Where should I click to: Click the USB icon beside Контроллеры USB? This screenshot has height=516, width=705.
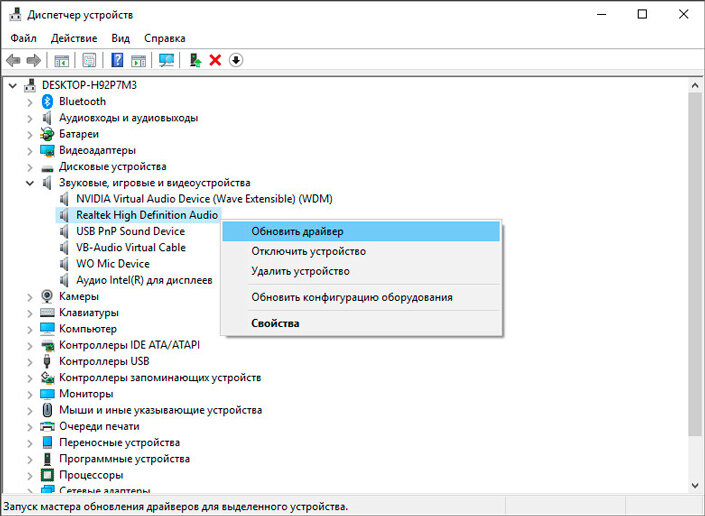click(x=47, y=361)
